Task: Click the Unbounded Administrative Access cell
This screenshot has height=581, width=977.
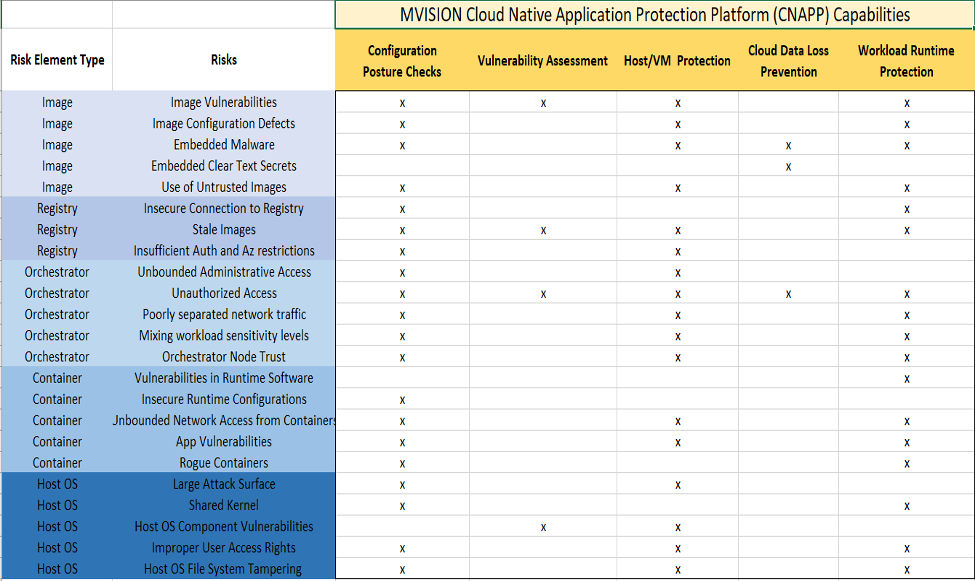Action: pos(224,272)
